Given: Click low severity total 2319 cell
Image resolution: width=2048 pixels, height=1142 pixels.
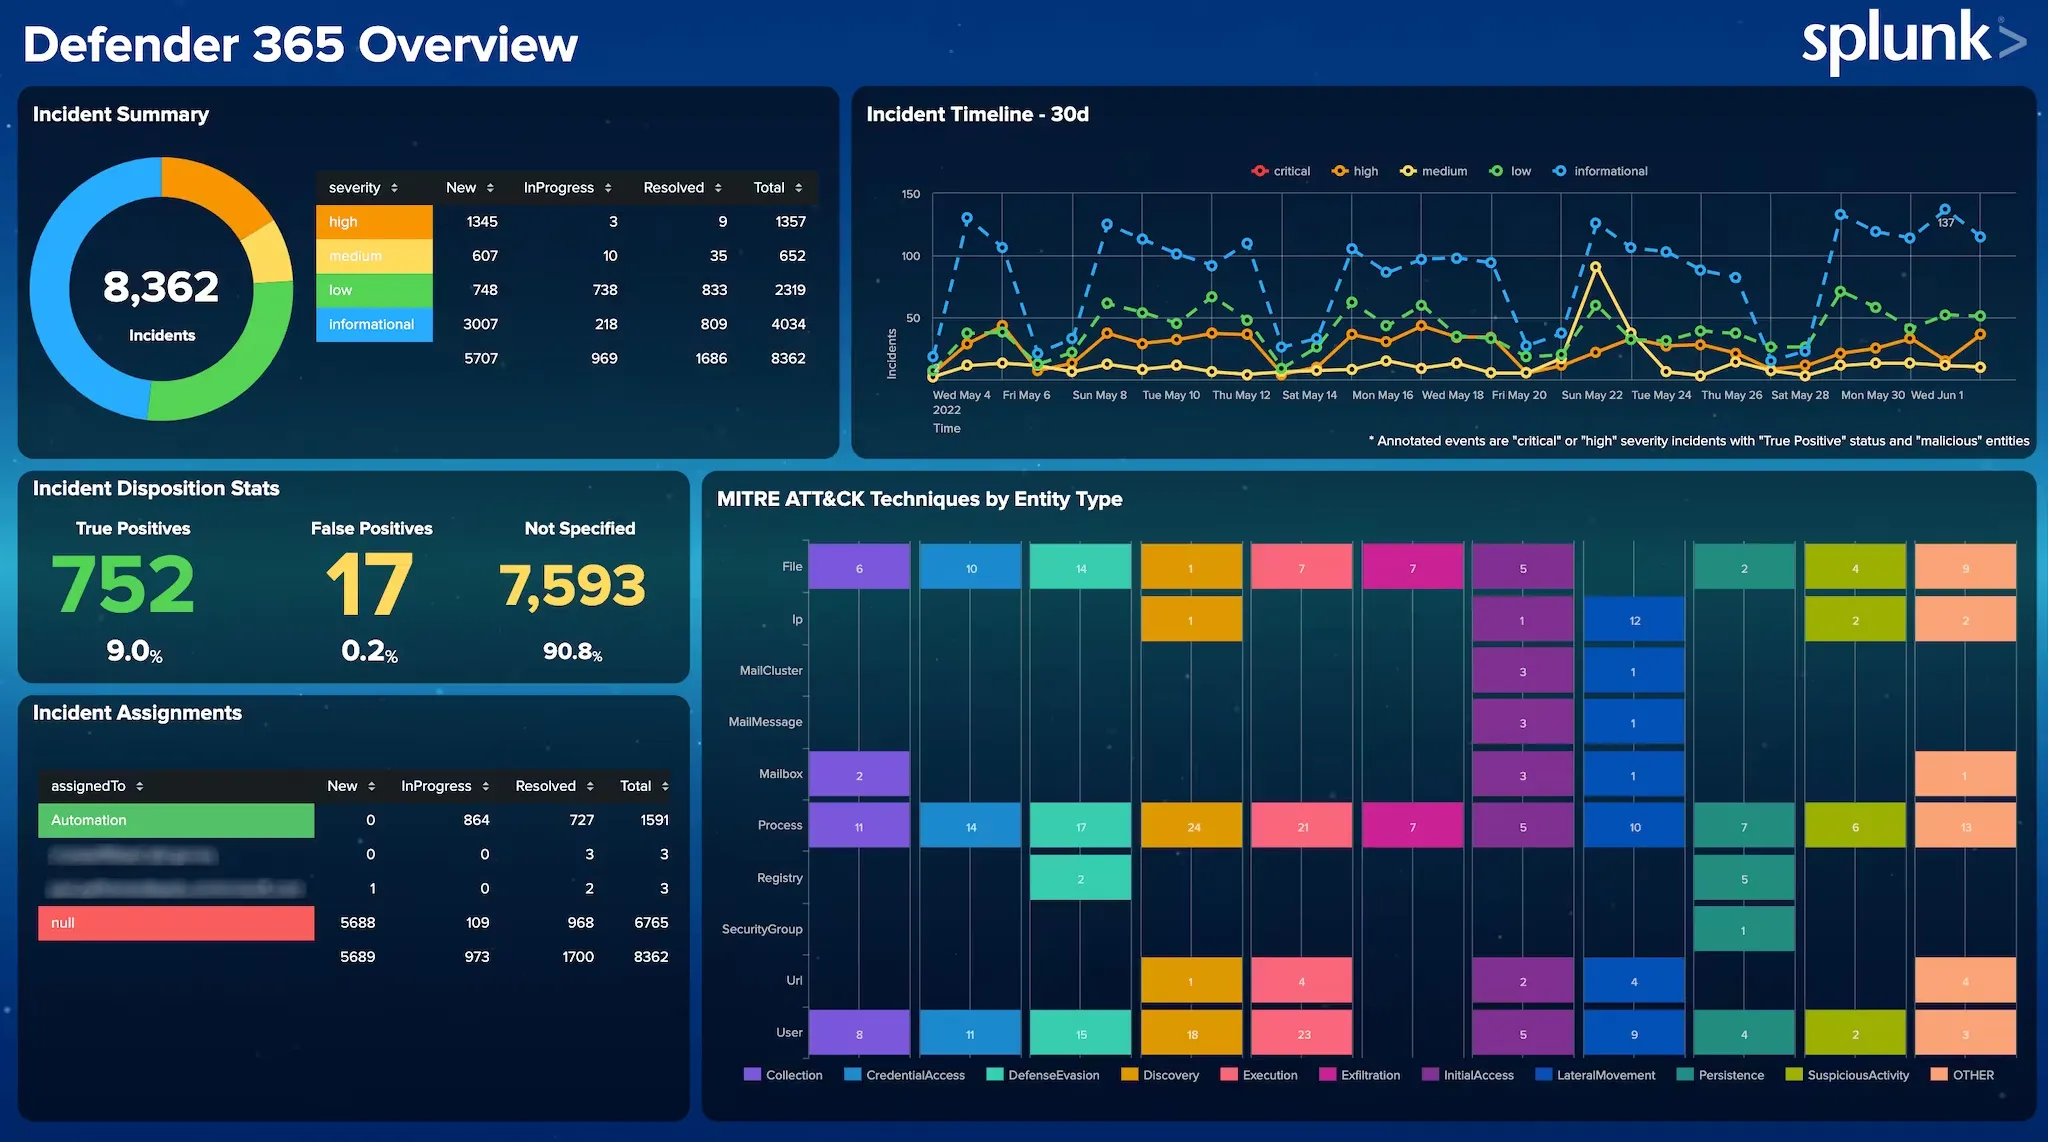Looking at the screenshot, I should [x=790, y=290].
